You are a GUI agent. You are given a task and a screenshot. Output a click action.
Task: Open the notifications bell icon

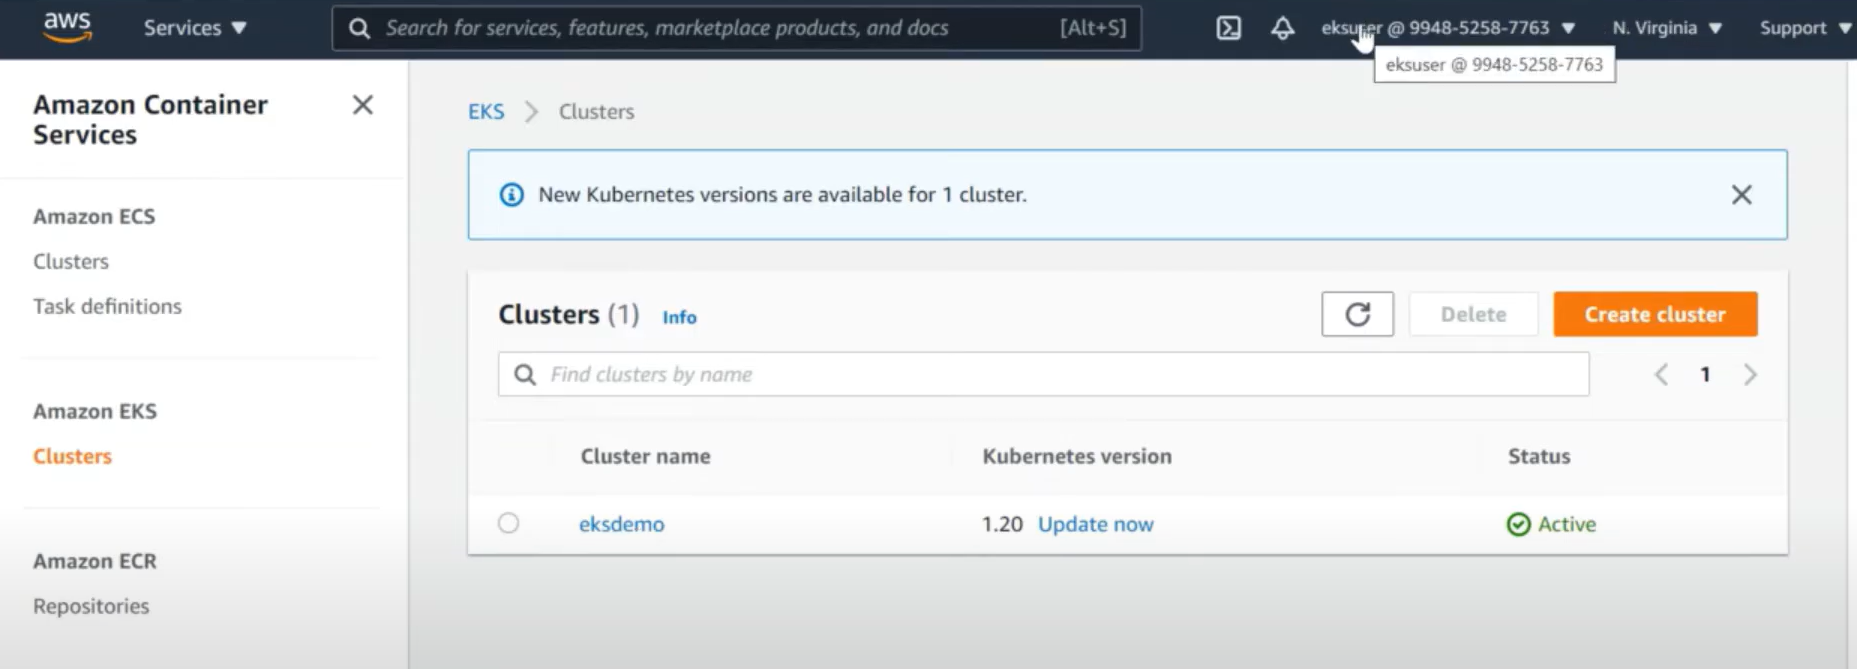tap(1282, 28)
